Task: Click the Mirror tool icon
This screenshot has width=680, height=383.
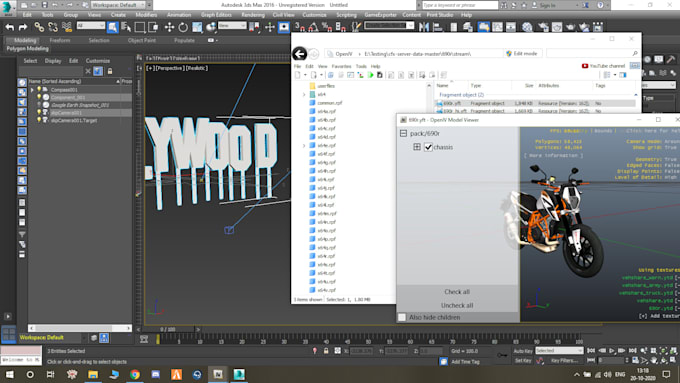Action: pyautogui.click(x=424, y=27)
